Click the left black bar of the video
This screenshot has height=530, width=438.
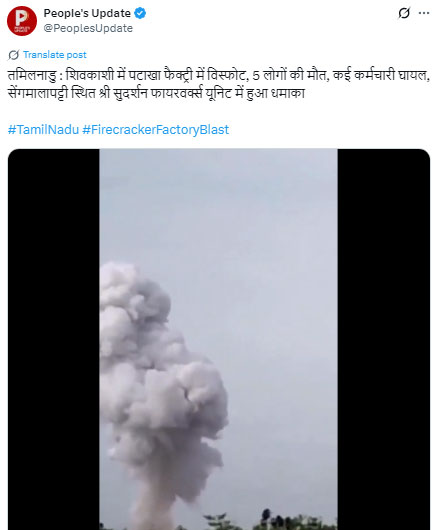(x=54, y=339)
